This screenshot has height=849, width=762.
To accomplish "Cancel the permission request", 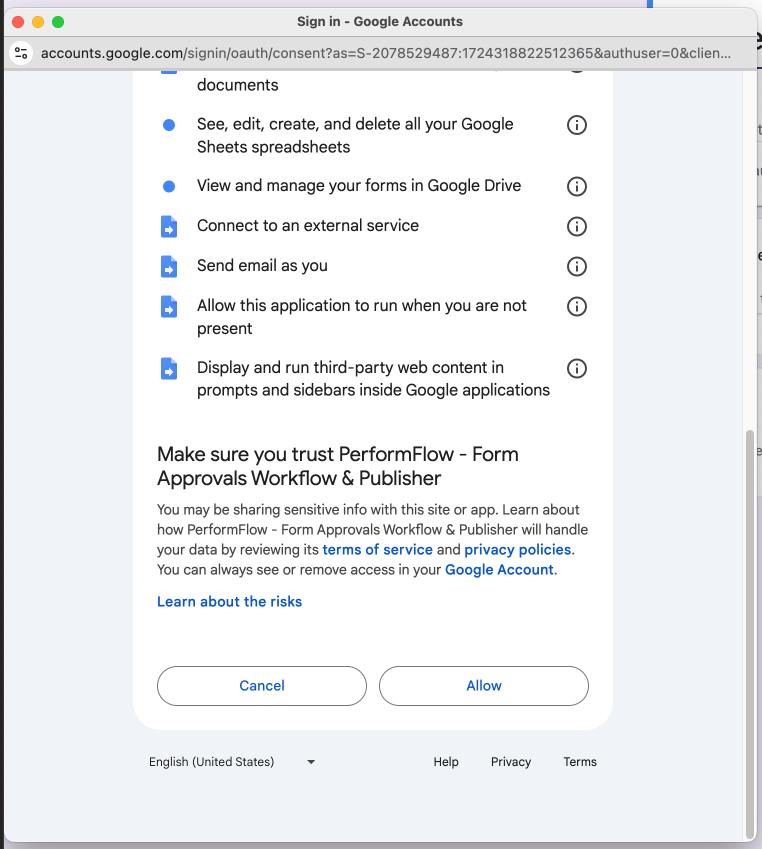I will [262, 685].
